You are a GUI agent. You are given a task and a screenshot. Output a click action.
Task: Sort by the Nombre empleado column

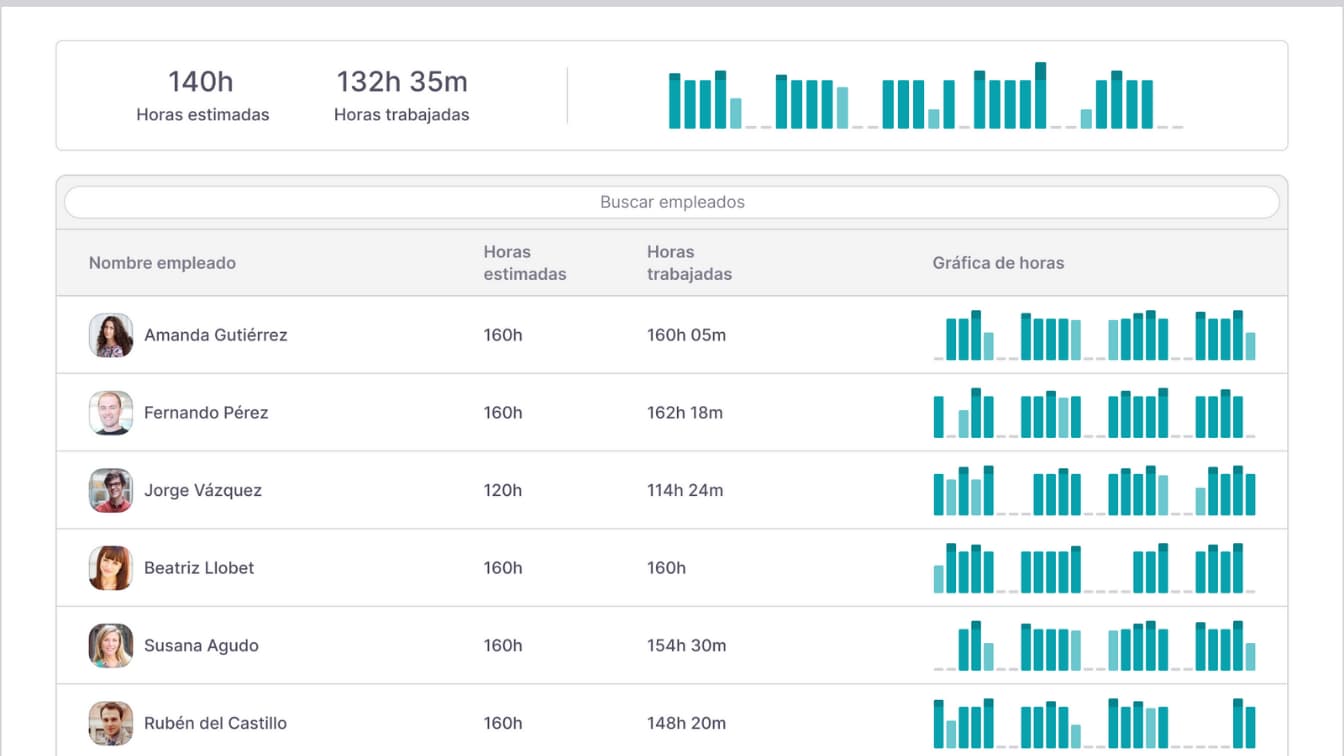161,262
